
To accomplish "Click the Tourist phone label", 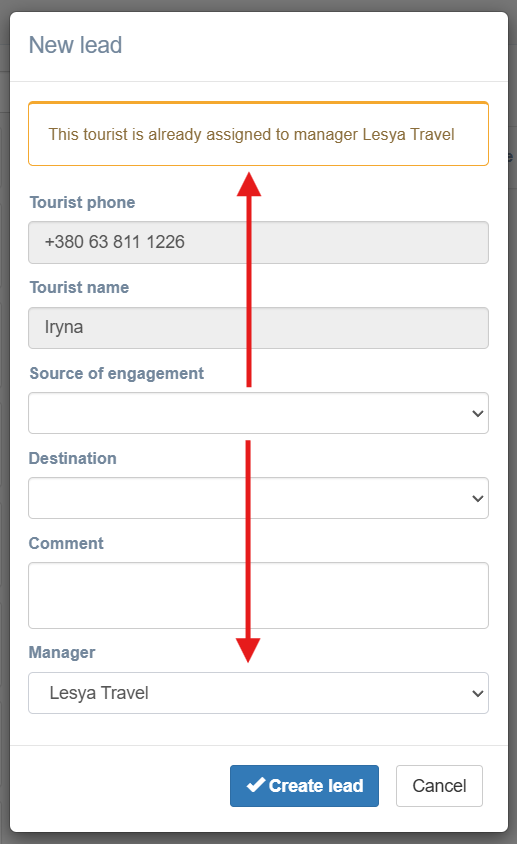I will [x=82, y=202].
